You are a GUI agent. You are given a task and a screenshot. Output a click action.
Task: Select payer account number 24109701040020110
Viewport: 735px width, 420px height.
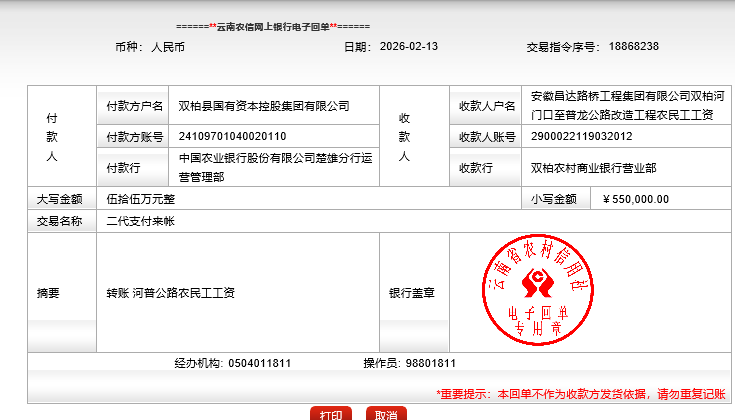tap(231, 136)
